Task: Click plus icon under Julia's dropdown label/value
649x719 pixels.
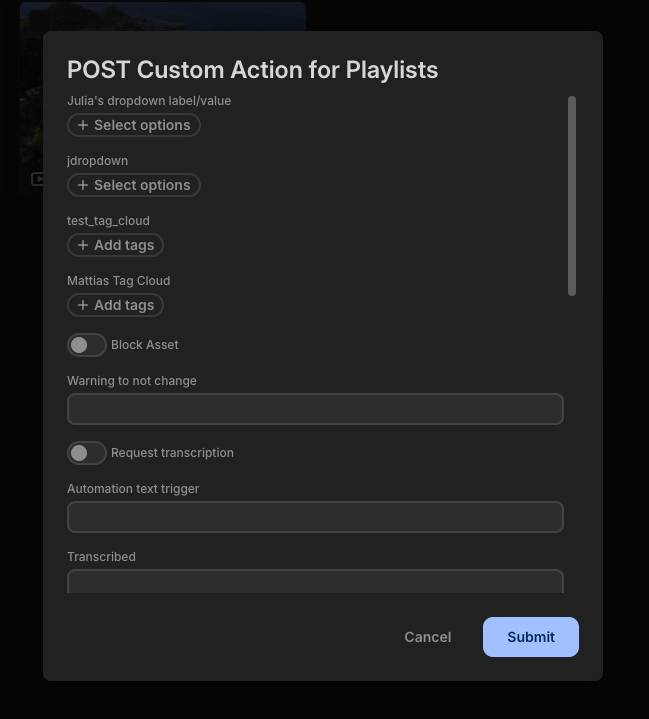Action: click(x=83, y=125)
